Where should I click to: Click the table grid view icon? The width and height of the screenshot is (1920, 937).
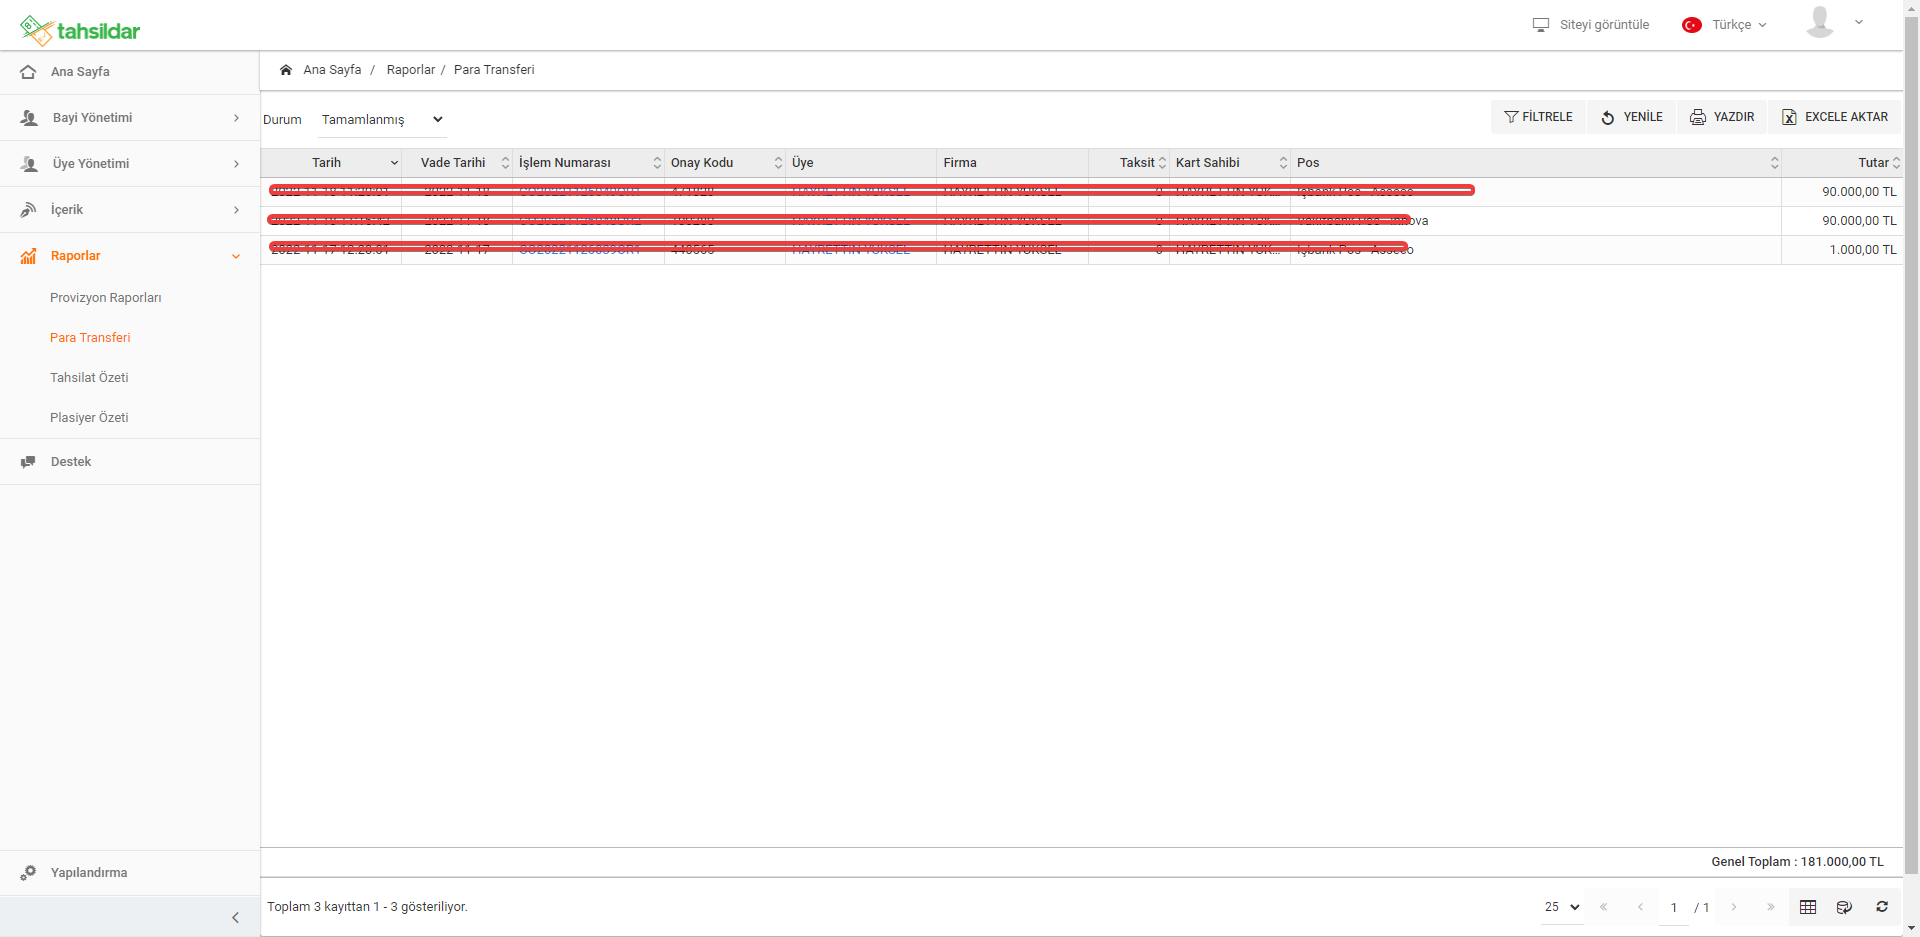[x=1808, y=907]
